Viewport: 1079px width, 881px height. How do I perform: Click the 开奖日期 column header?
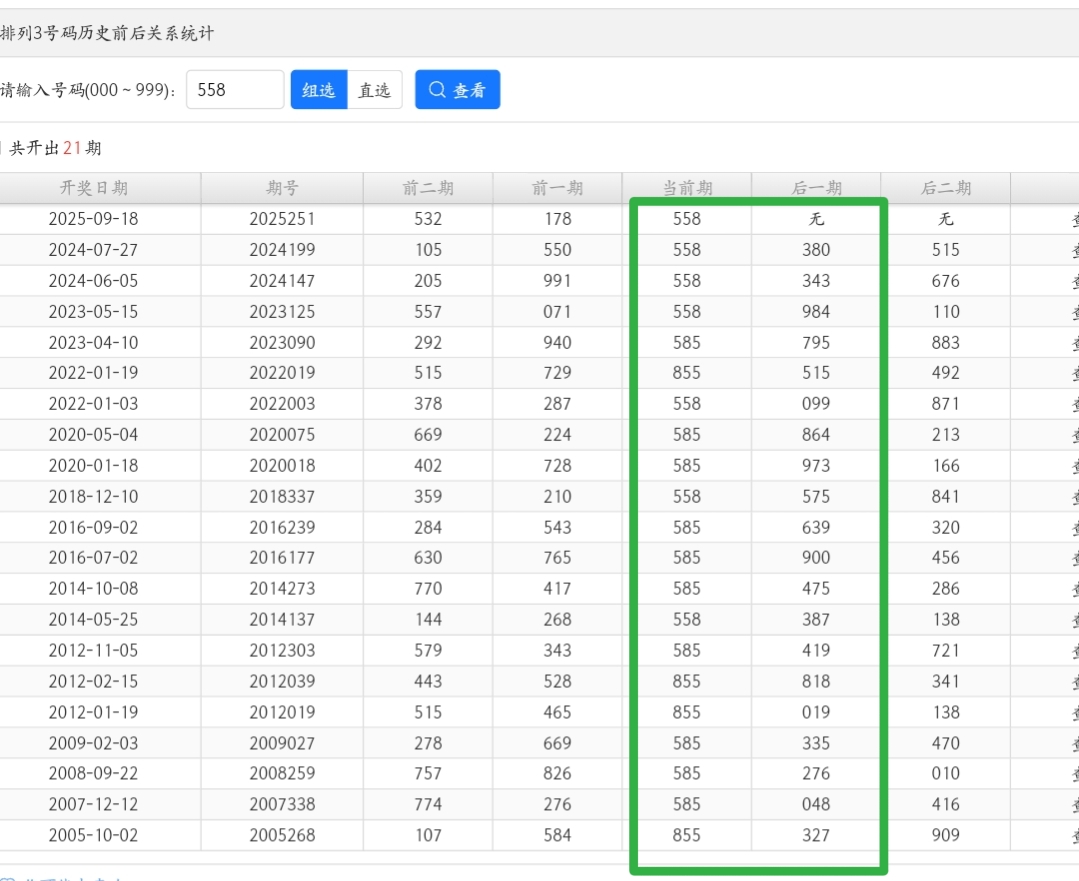(x=94, y=188)
